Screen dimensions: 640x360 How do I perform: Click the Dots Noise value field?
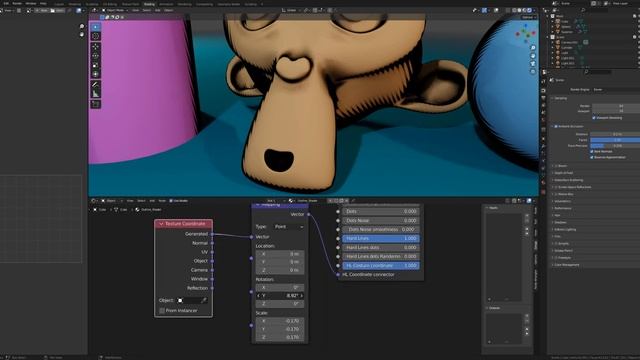tap(381, 220)
